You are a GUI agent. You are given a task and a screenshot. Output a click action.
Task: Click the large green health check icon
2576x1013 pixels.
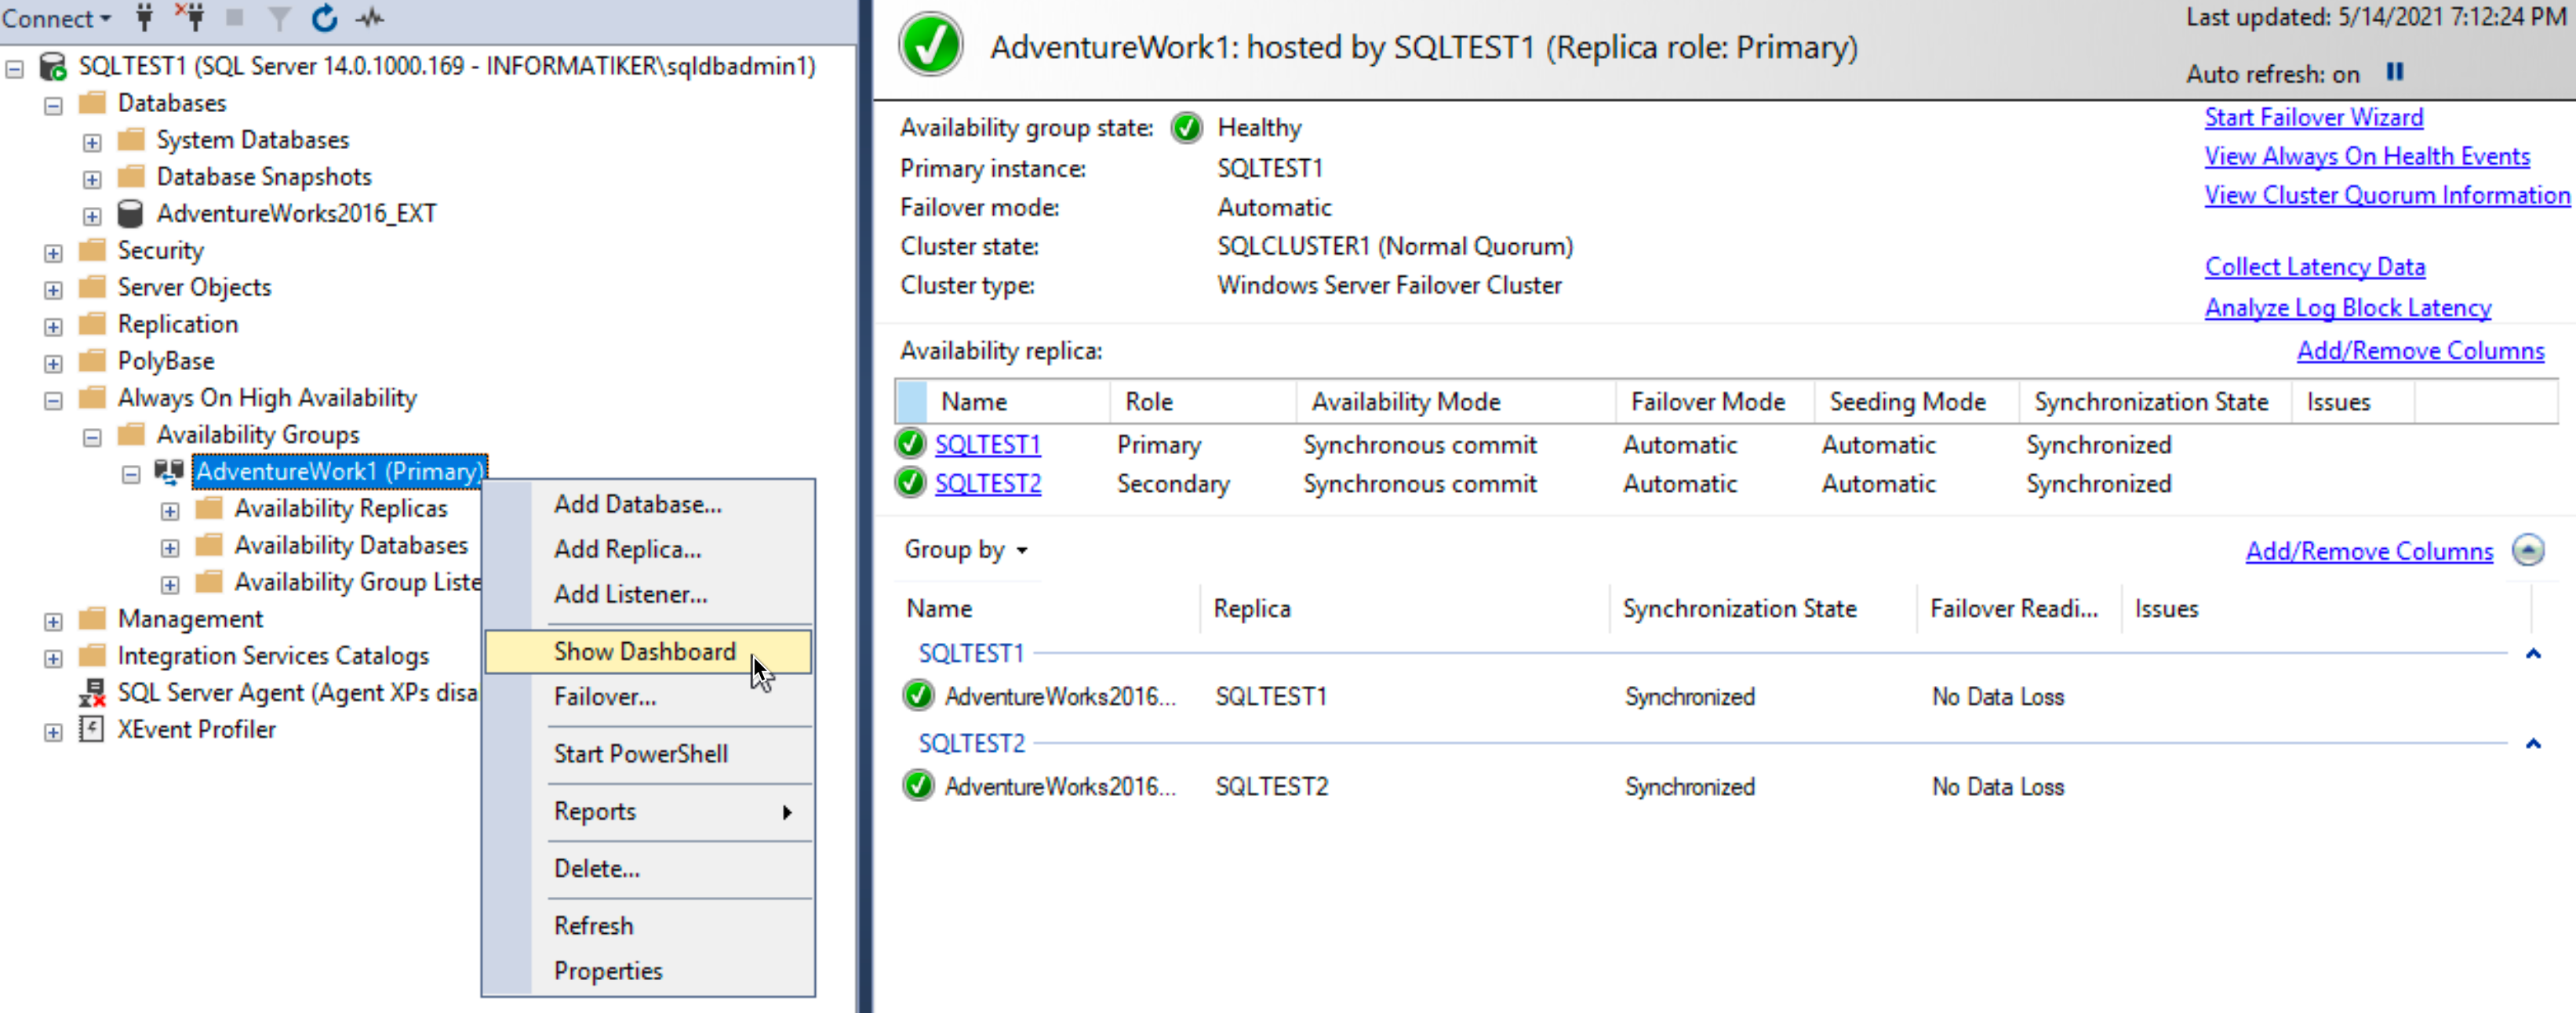pos(930,45)
